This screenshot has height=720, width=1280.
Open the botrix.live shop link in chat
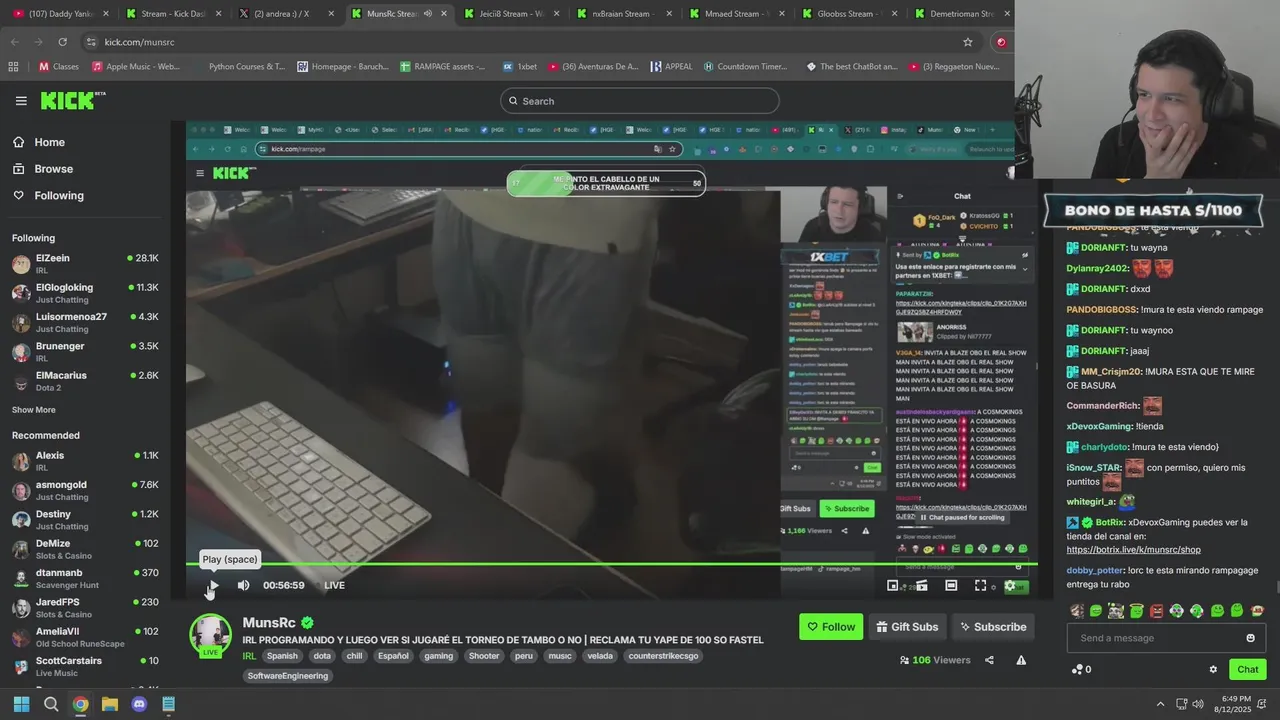point(1133,549)
